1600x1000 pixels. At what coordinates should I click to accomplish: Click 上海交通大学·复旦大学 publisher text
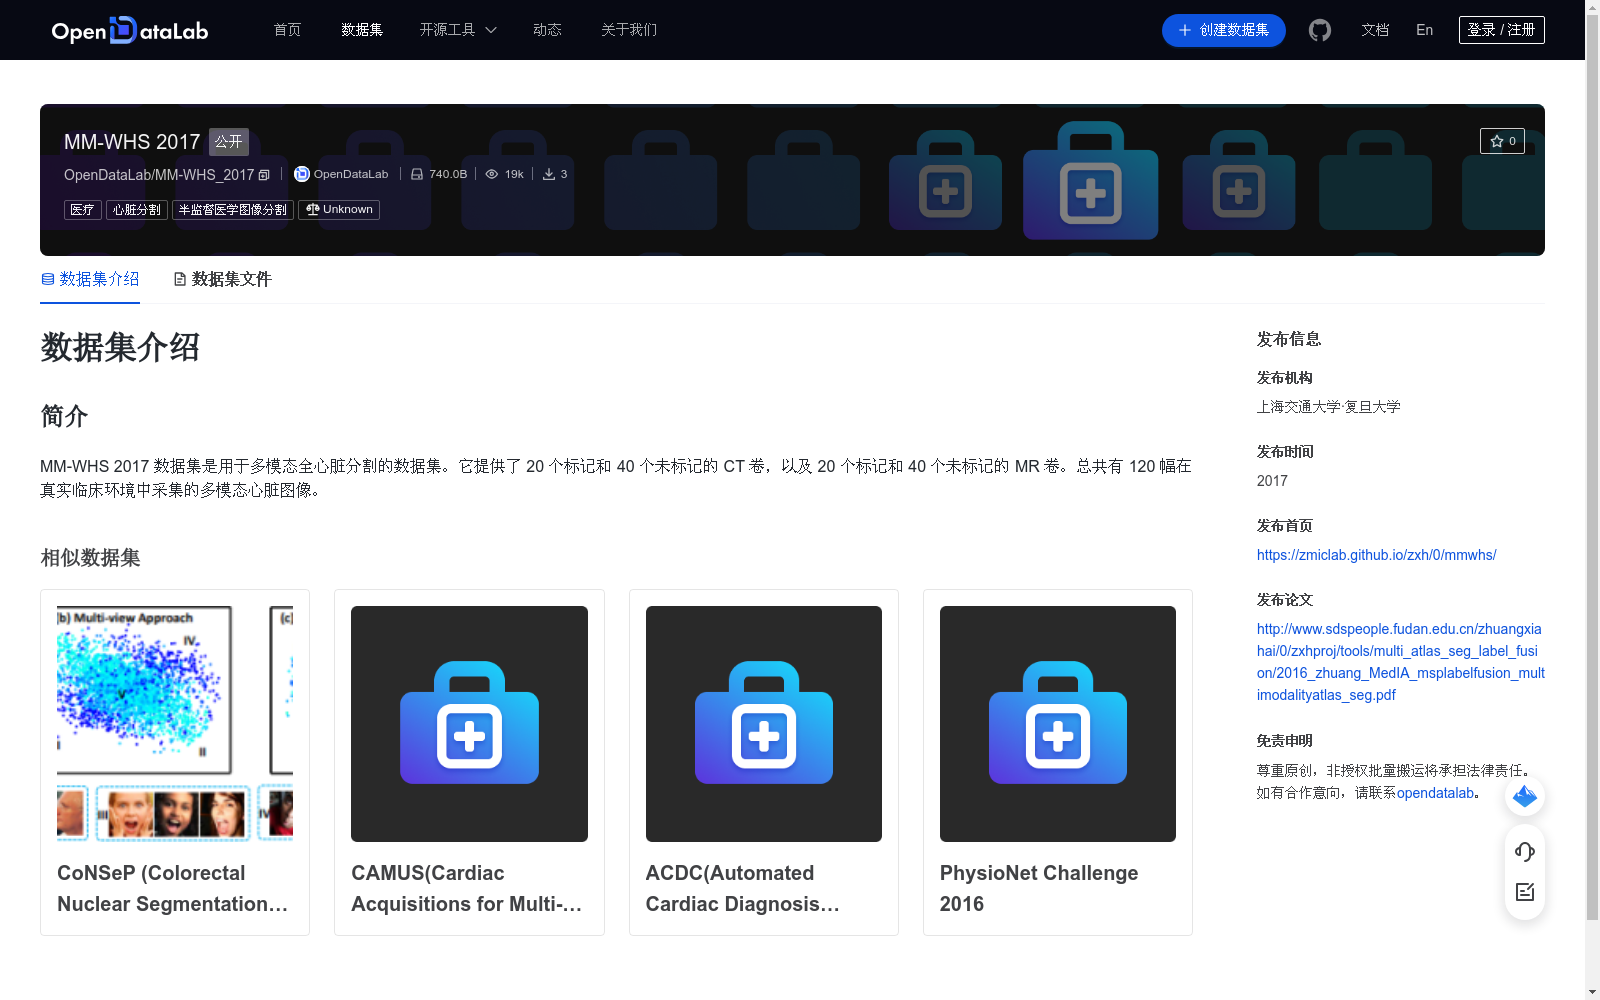coord(1329,407)
